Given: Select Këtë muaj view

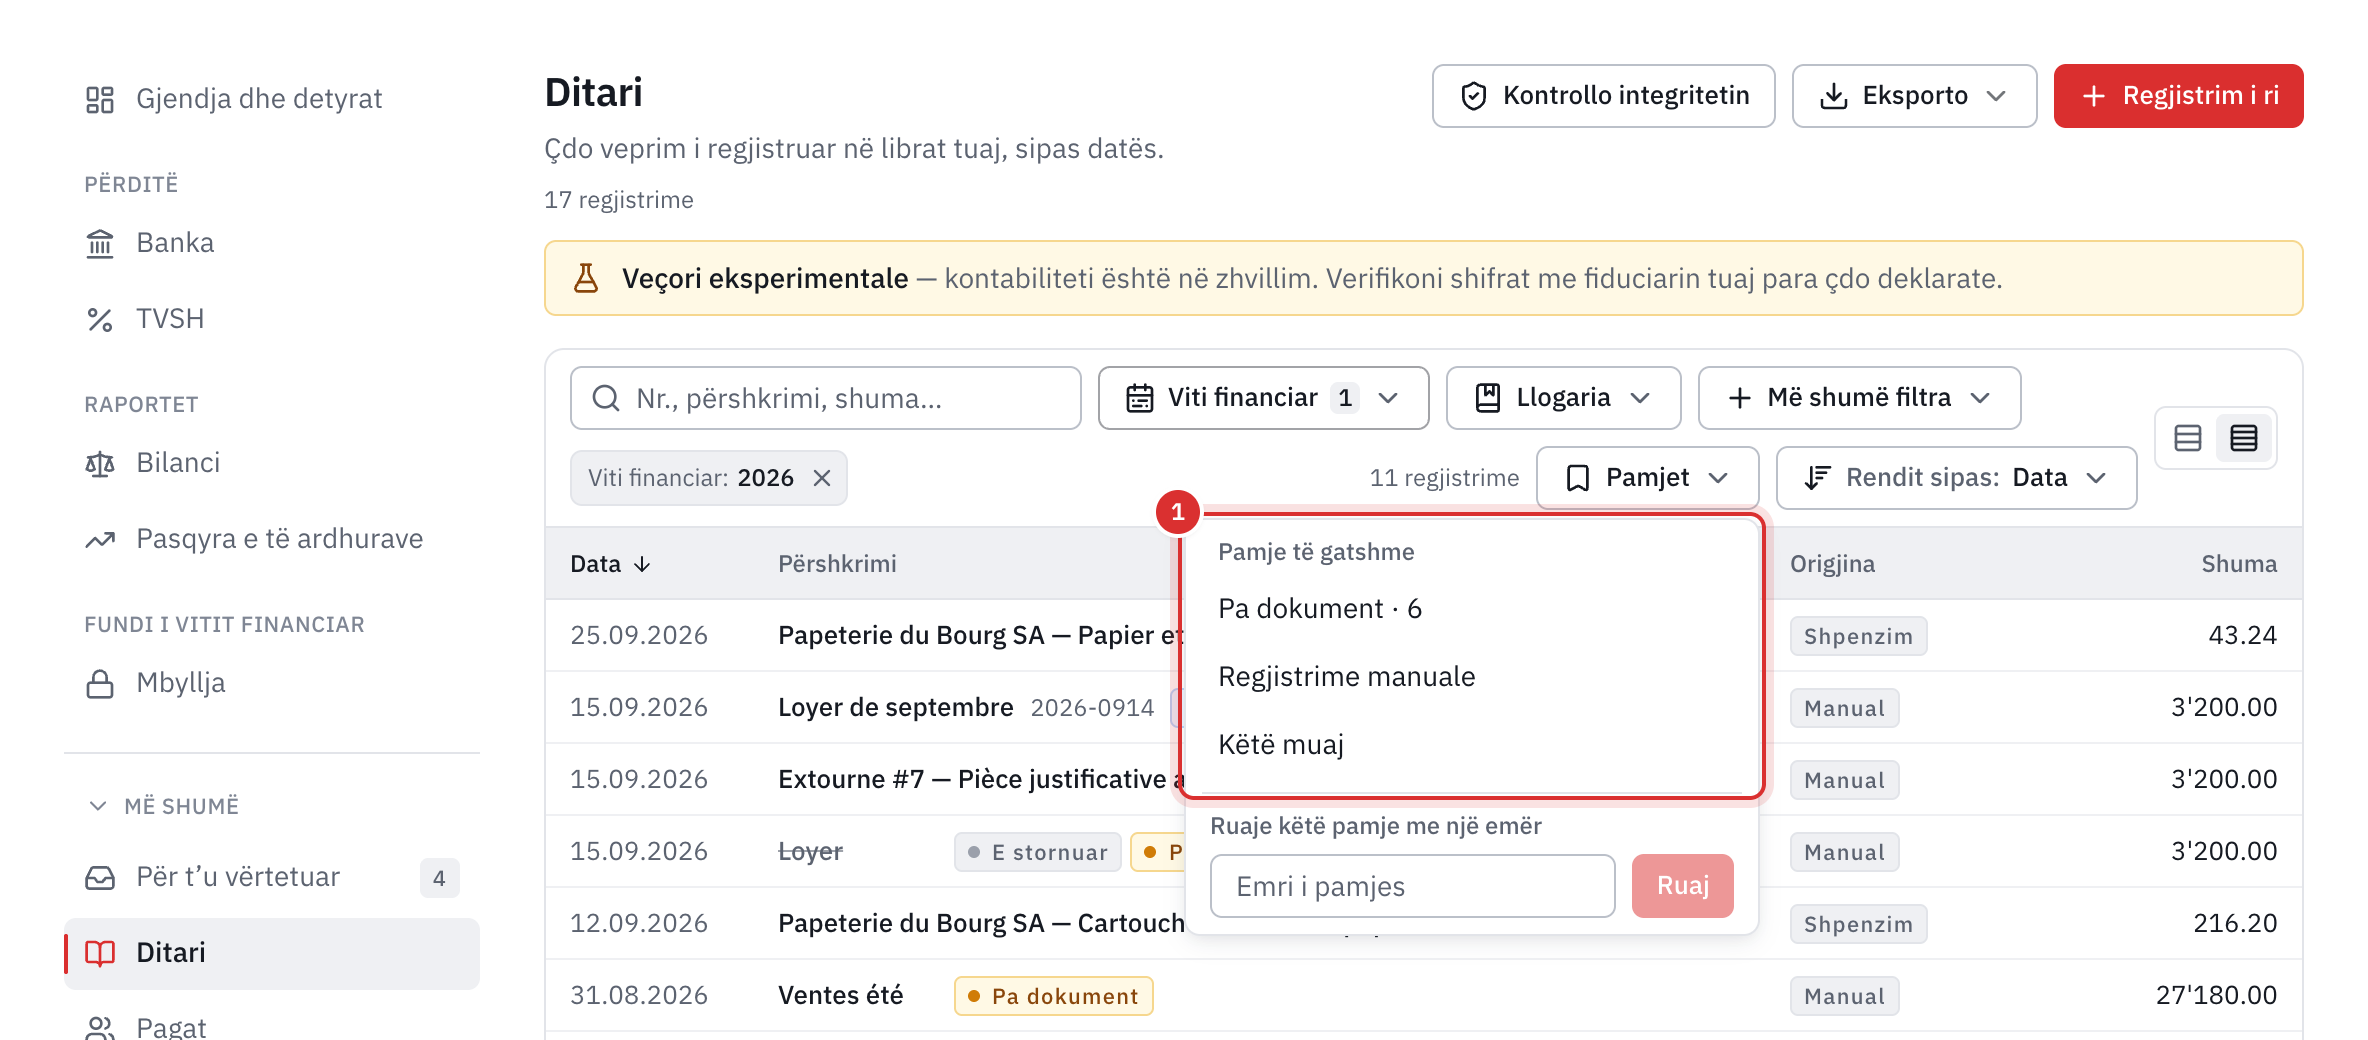Looking at the screenshot, I should tap(1470, 745).
